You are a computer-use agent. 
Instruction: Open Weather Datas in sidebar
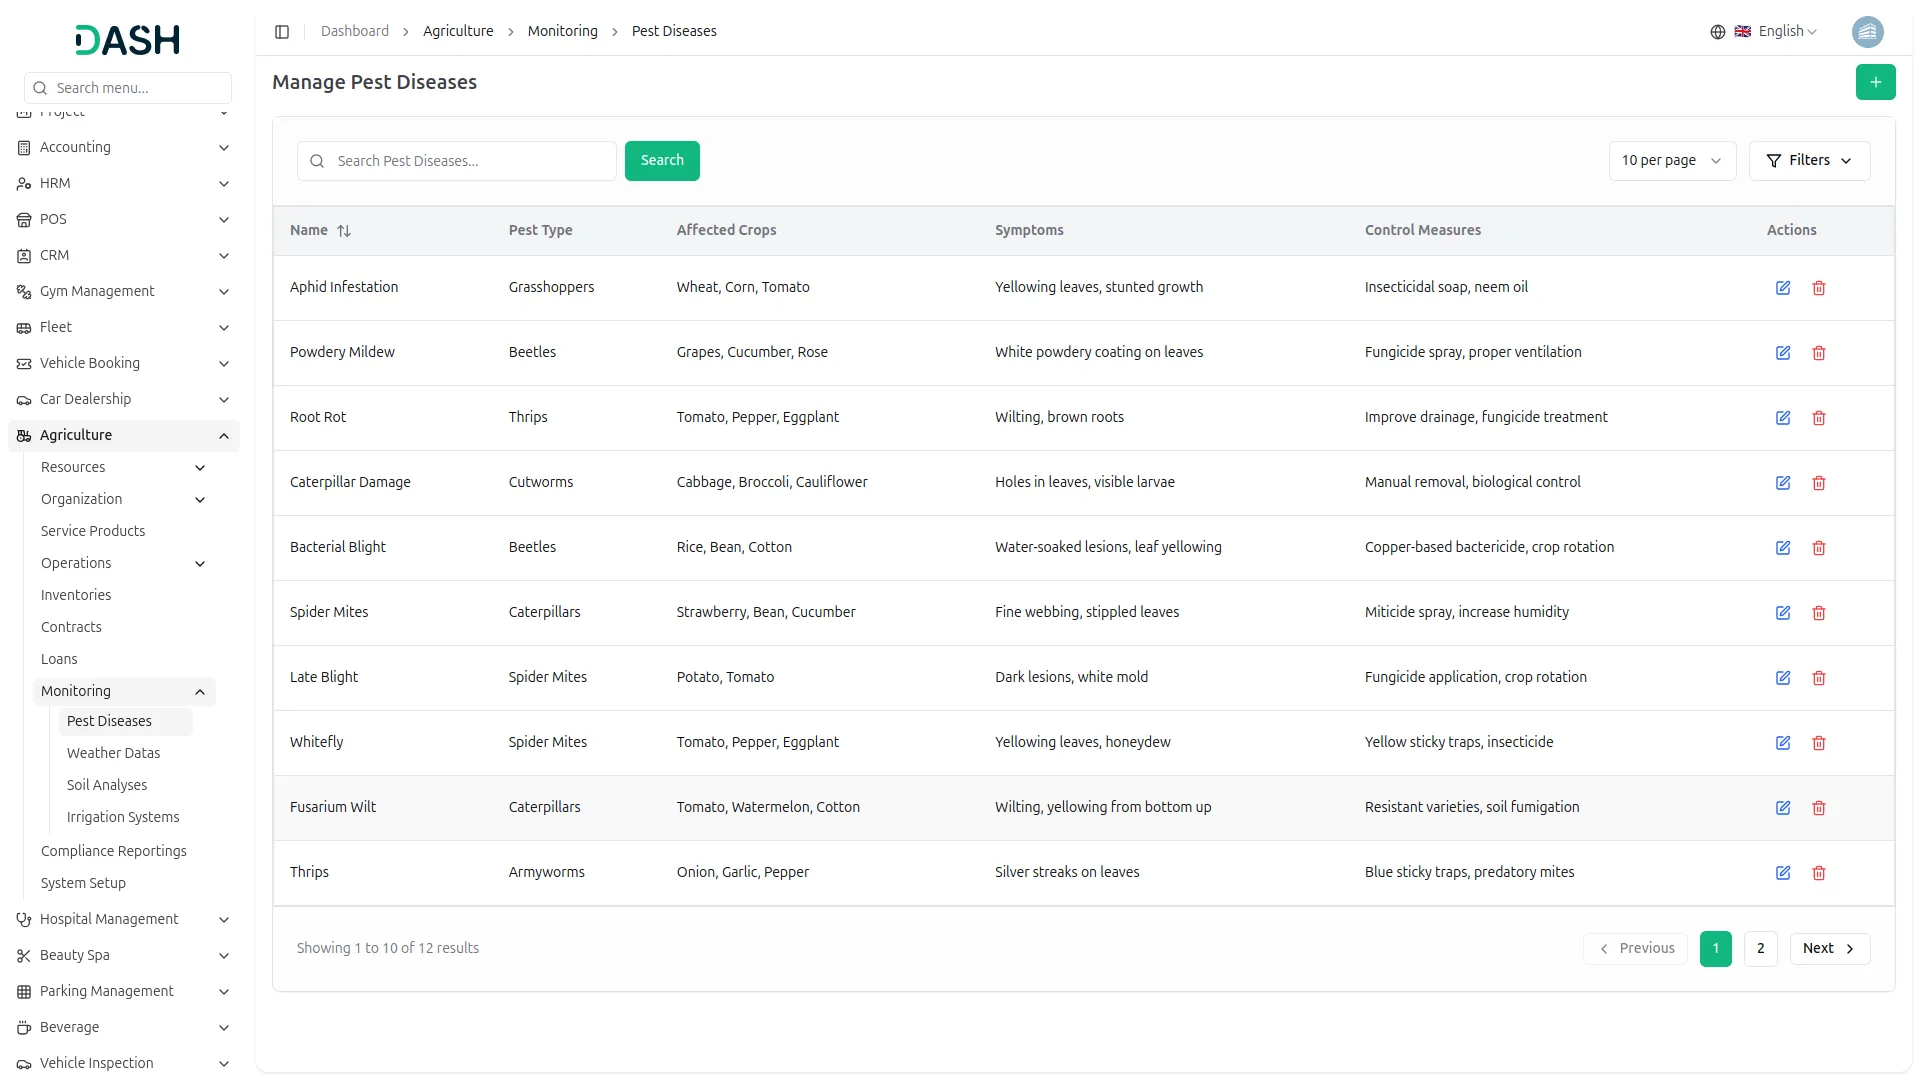pos(113,753)
